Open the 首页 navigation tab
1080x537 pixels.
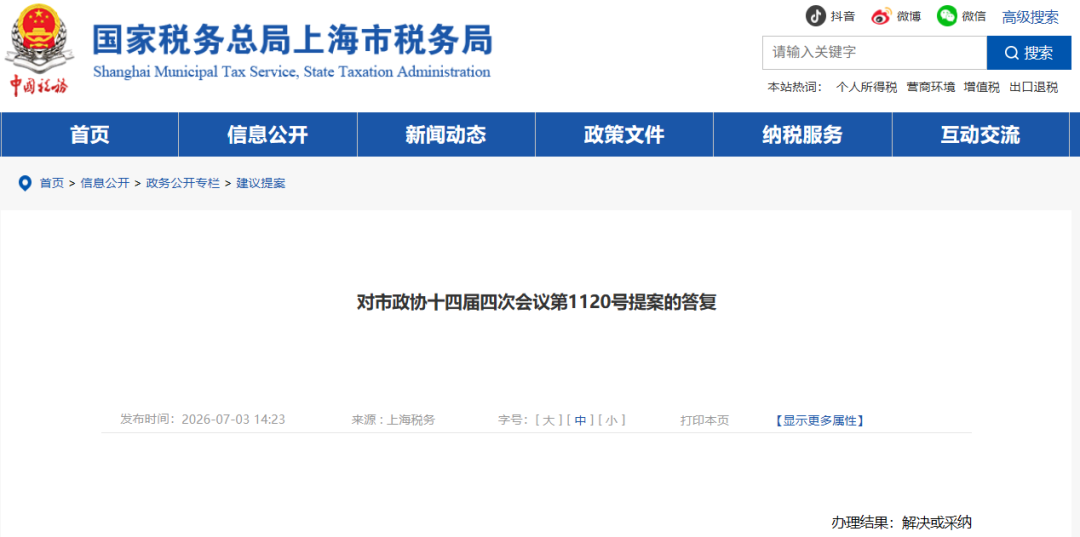90,135
